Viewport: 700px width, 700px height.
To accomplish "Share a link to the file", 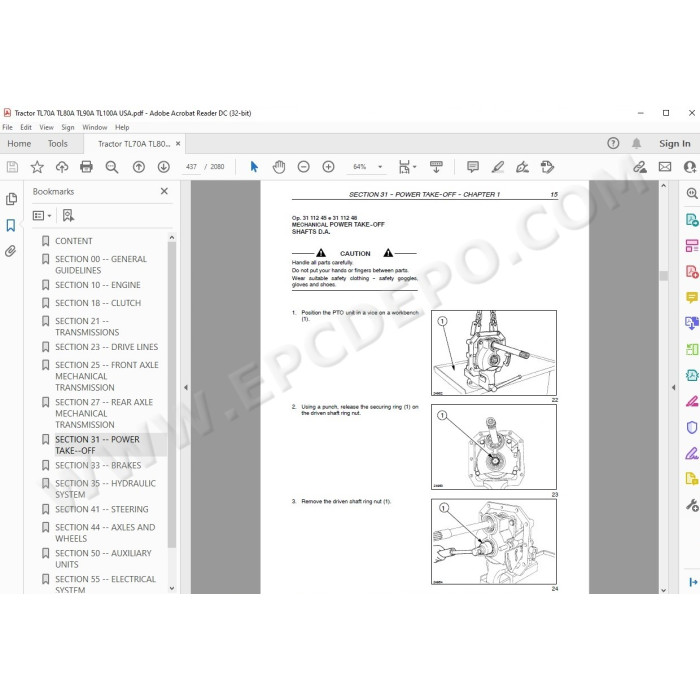I will pos(640,167).
